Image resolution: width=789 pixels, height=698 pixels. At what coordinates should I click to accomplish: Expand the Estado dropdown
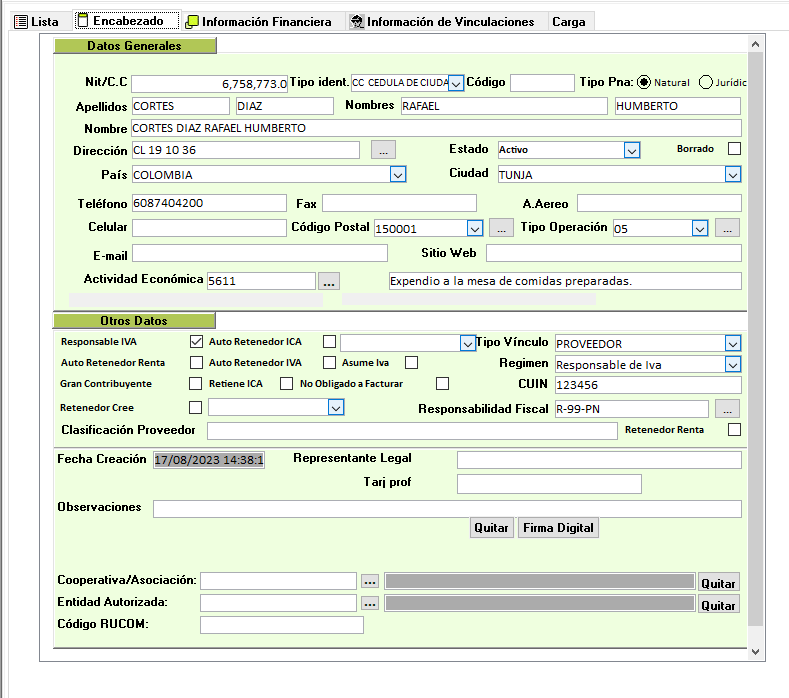pyautogui.click(x=631, y=150)
